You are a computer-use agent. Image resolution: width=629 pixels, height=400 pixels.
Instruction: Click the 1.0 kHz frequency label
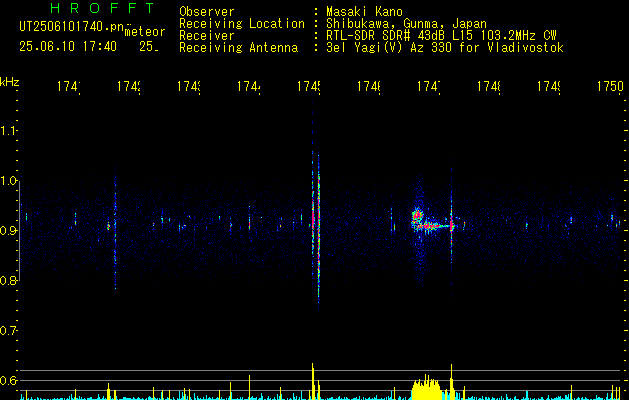coord(8,181)
